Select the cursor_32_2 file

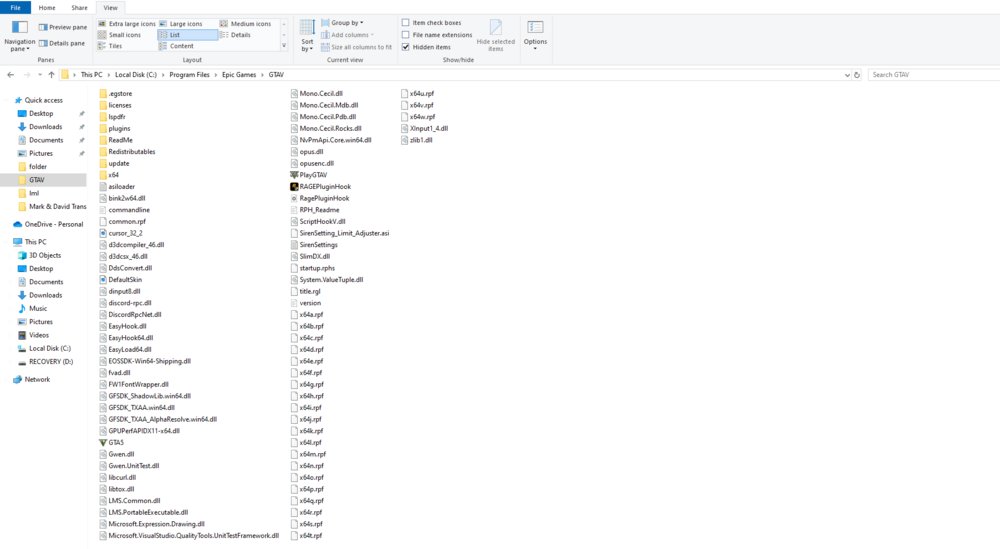pos(121,233)
